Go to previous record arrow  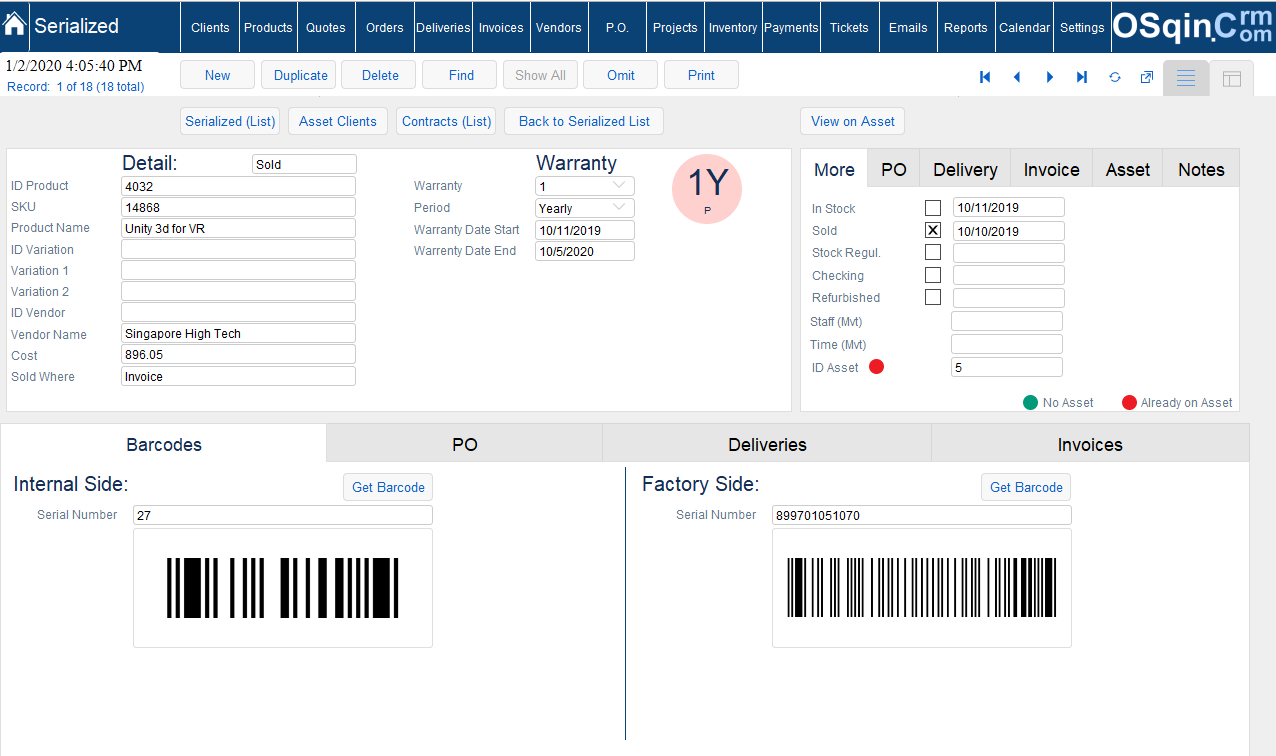1017,77
